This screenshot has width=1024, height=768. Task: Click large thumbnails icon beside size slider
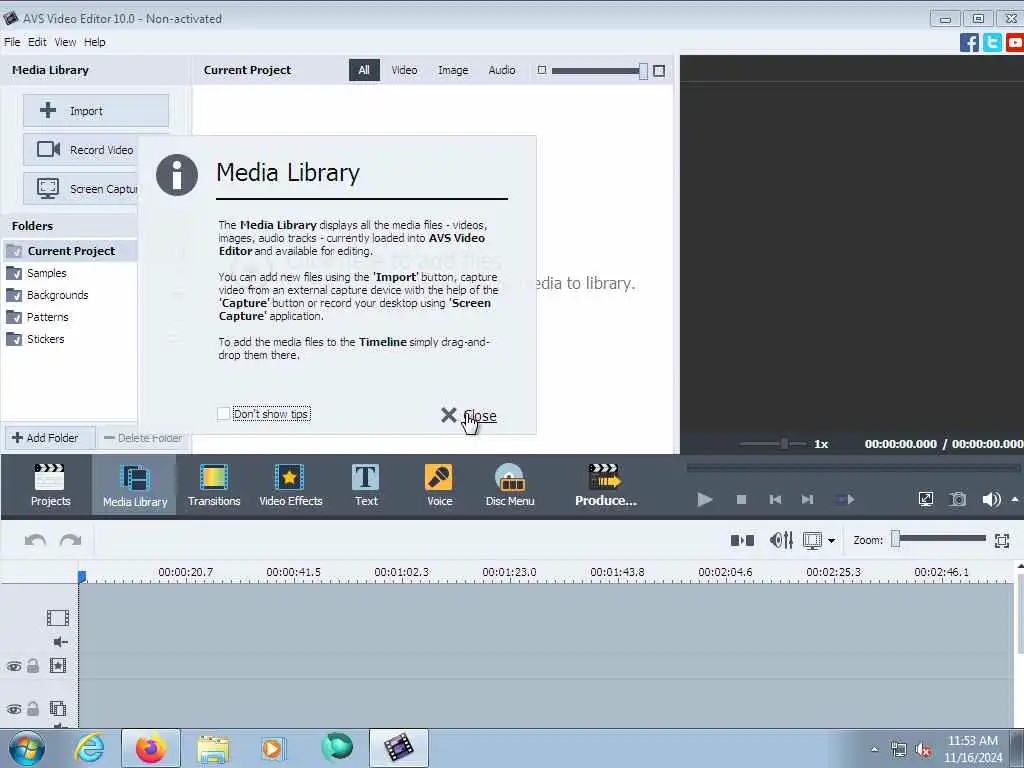tap(659, 71)
